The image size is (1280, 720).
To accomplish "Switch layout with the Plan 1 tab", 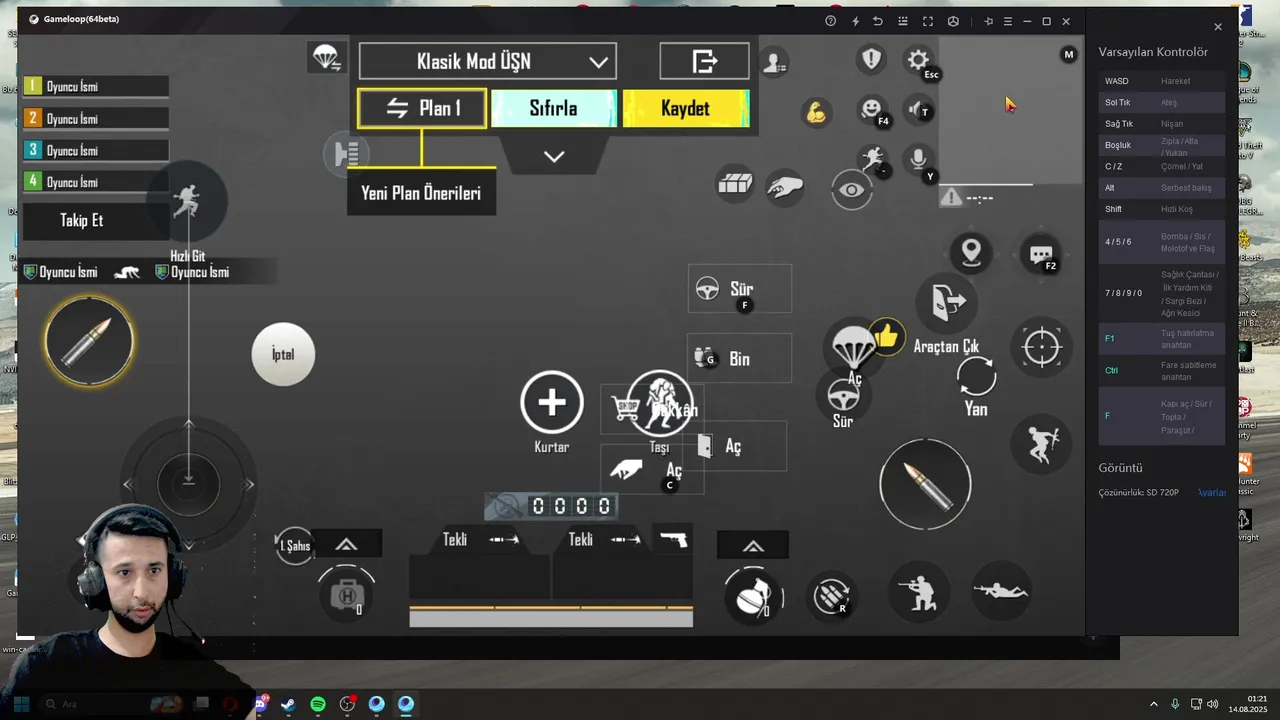I will [422, 108].
